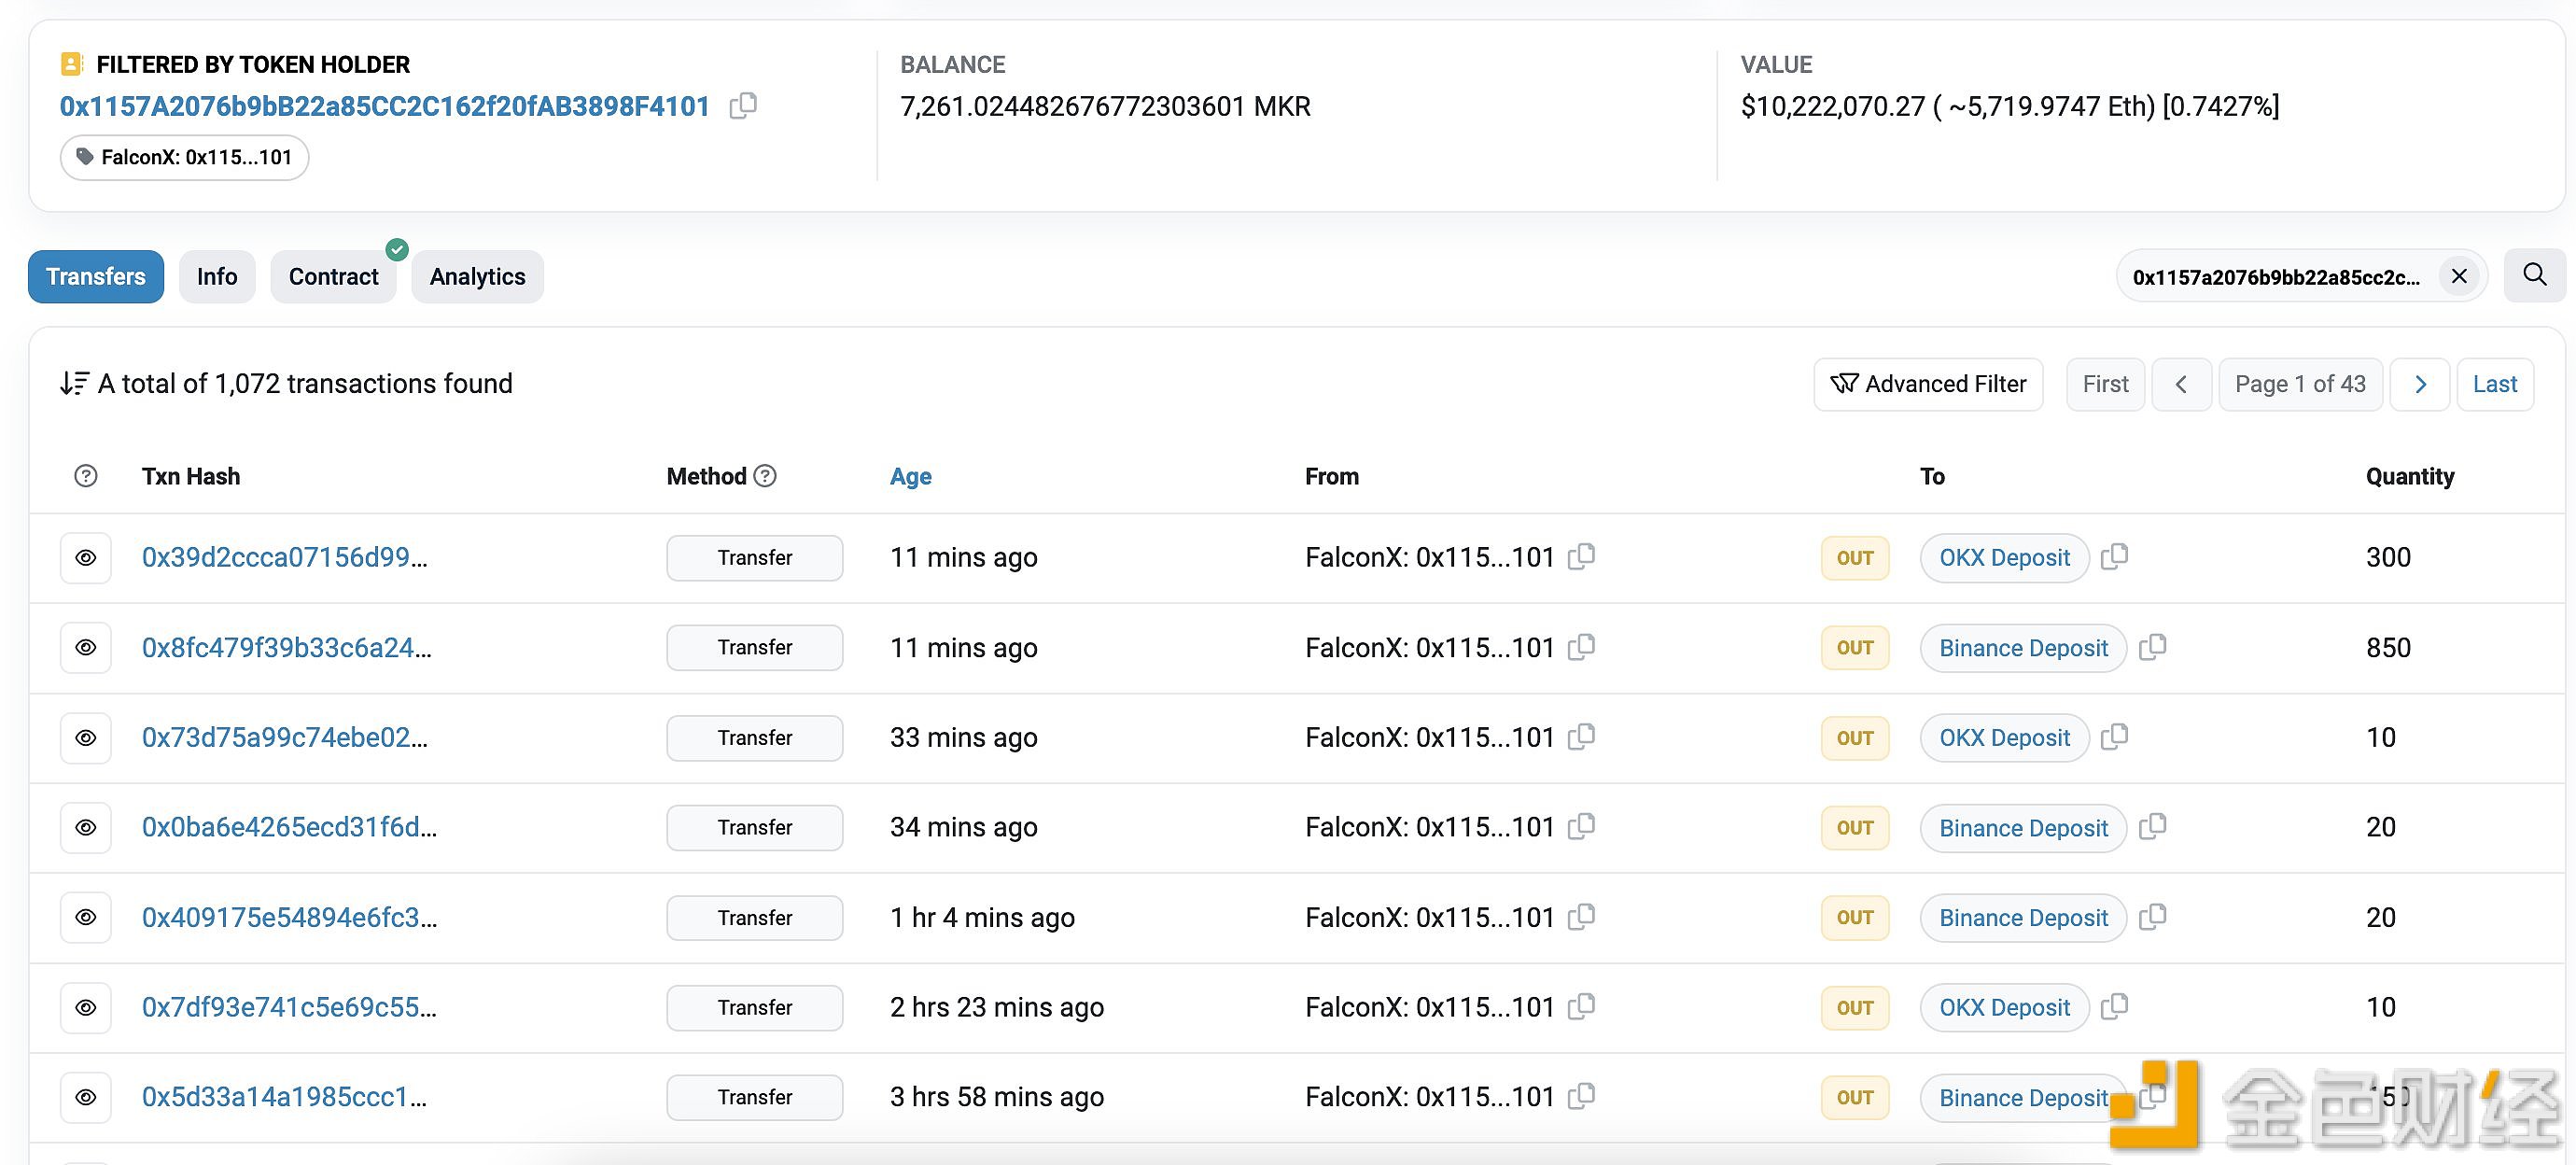Click the help icon in table header
The image size is (2576, 1165).
coord(86,476)
